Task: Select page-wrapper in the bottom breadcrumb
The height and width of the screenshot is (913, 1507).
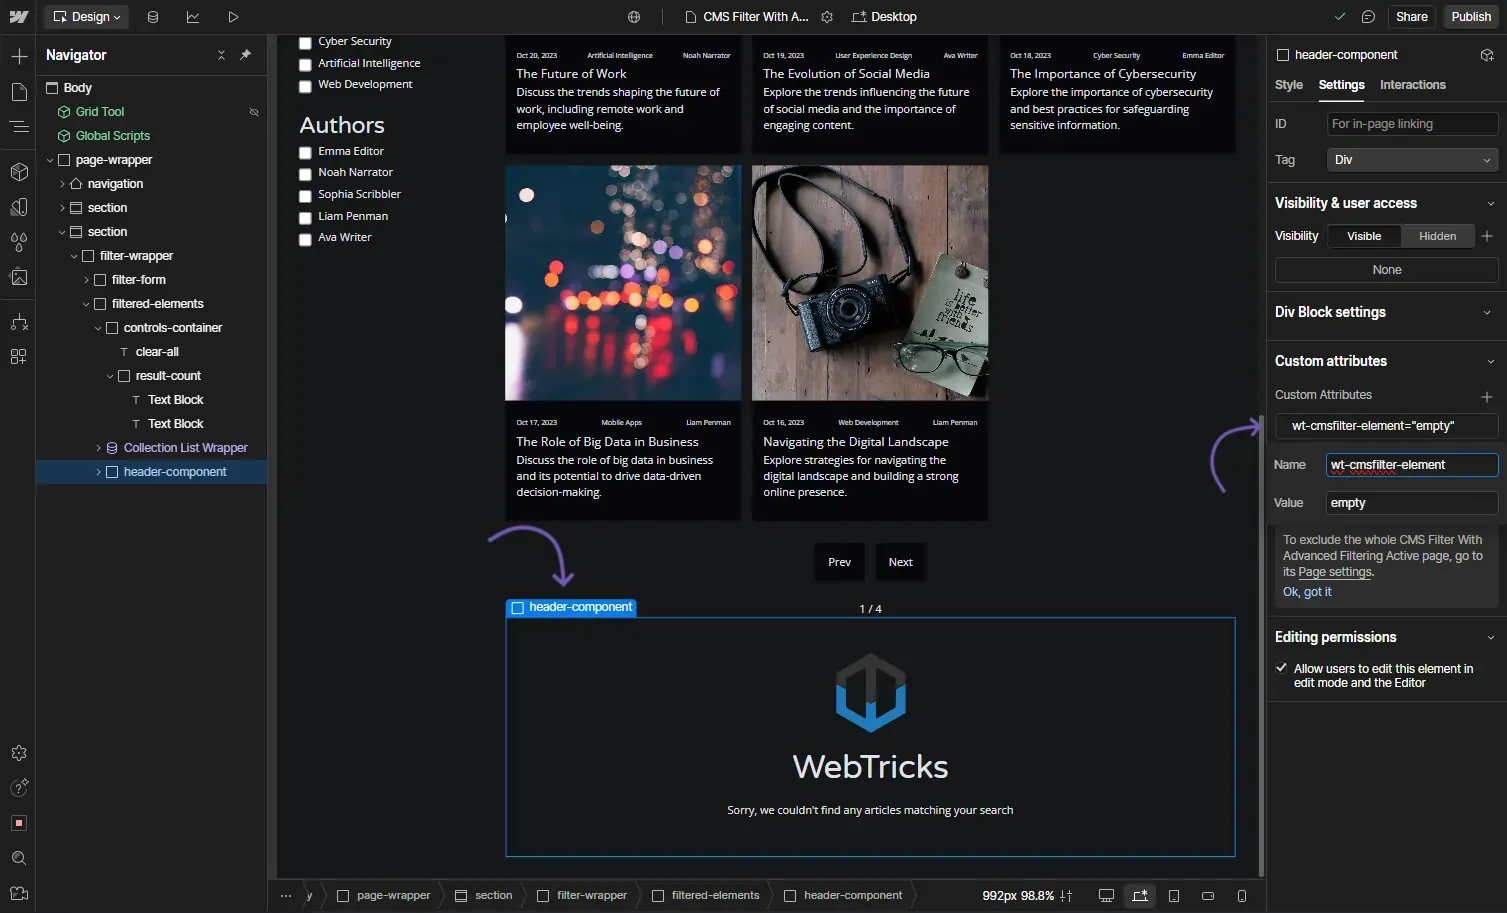Action: (x=383, y=896)
